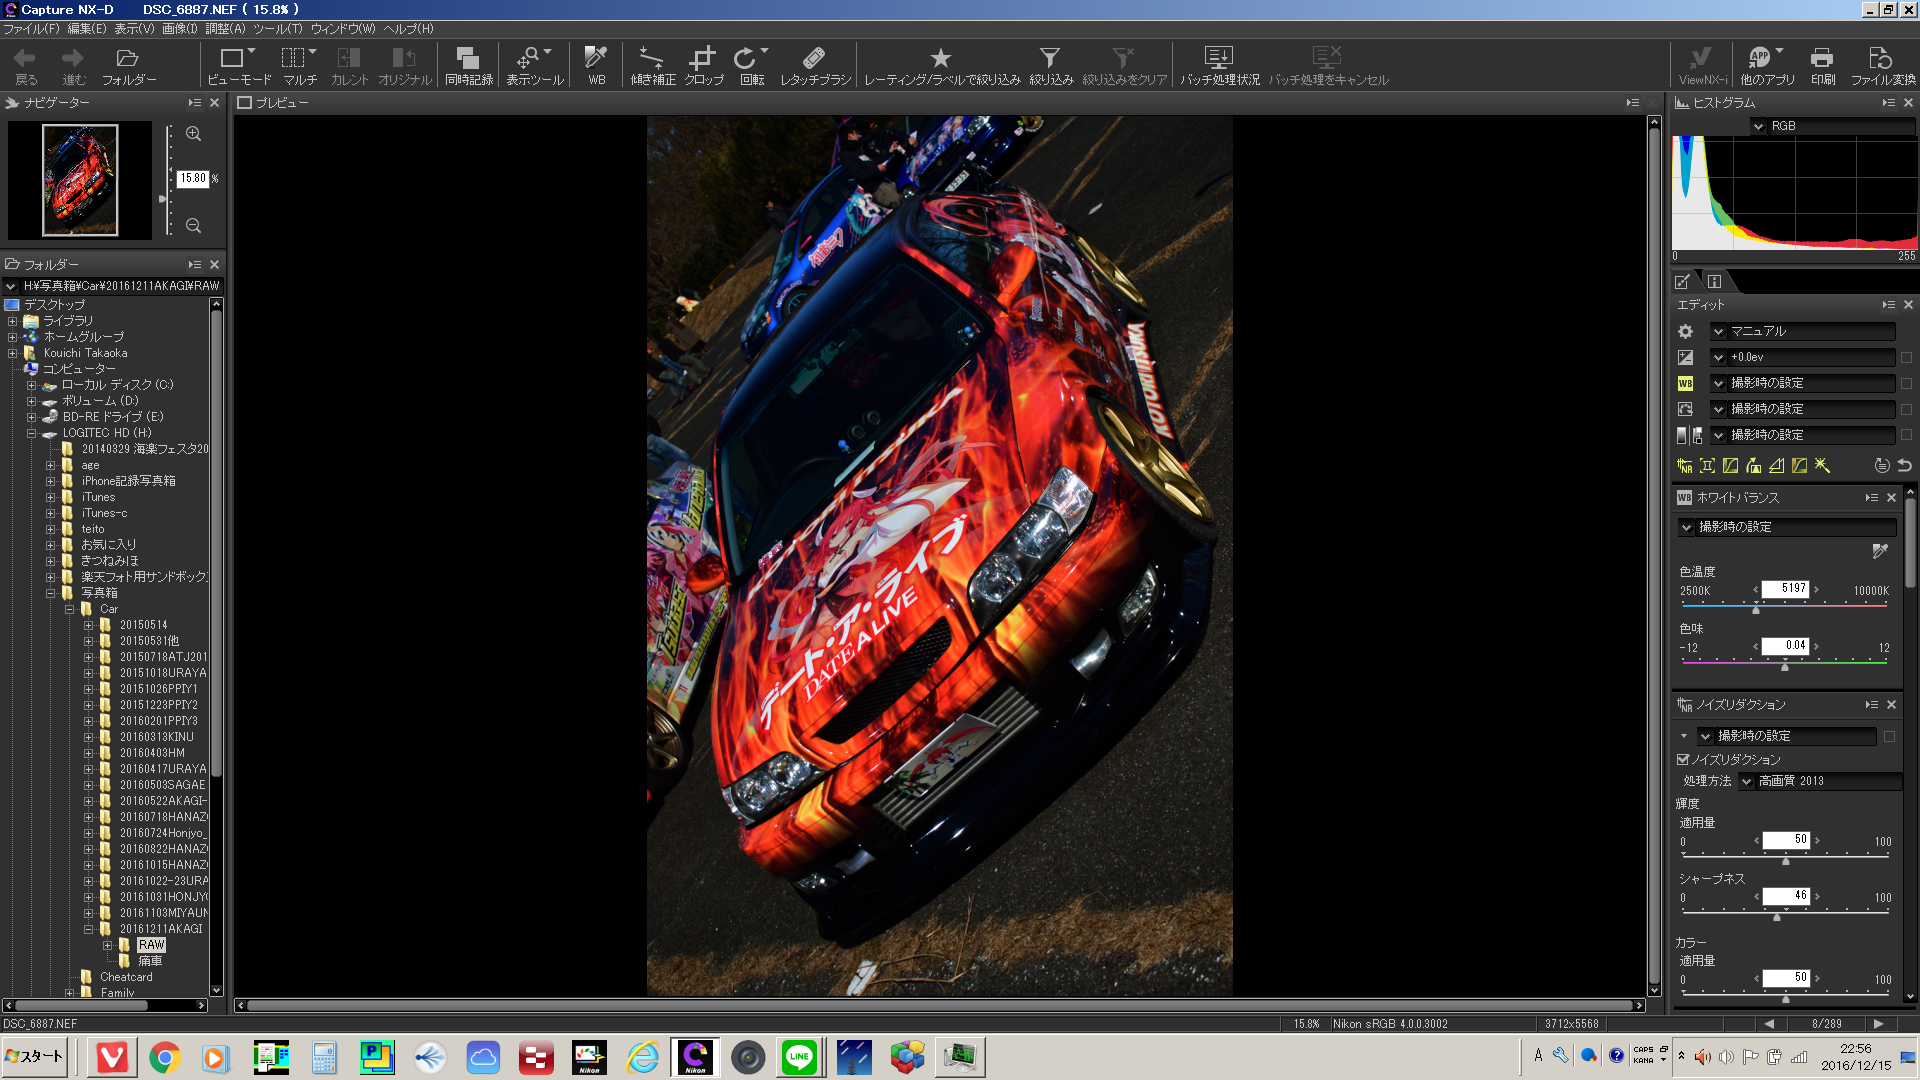Click the 色温度 slider handle
The height and width of the screenshot is (1080, 1920).
point(1756,609)
